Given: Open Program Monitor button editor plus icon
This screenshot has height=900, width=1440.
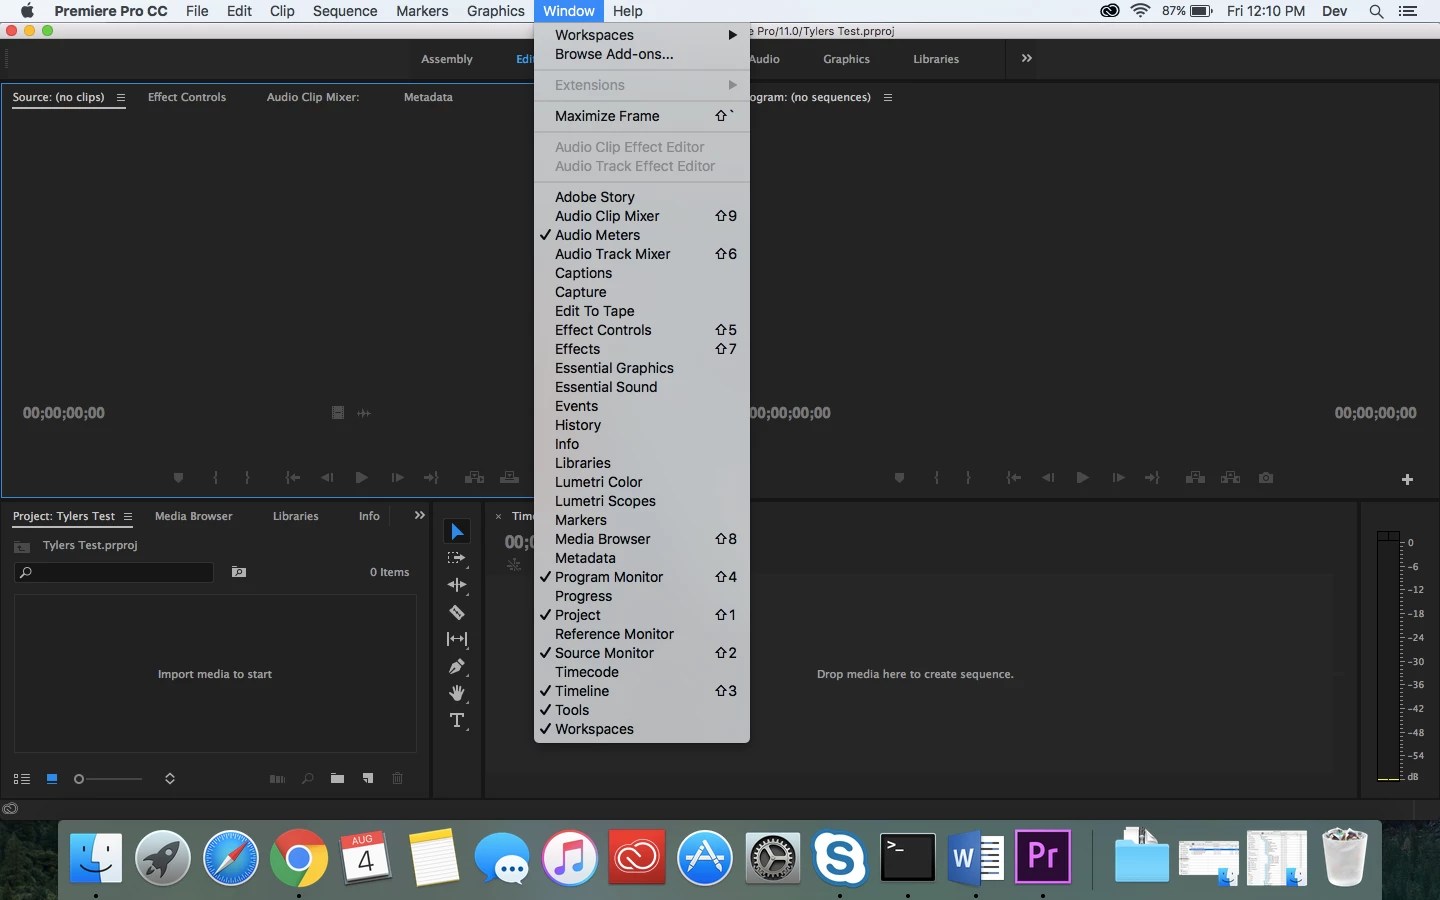Looking at the screenshot, I should (1407, 480).
